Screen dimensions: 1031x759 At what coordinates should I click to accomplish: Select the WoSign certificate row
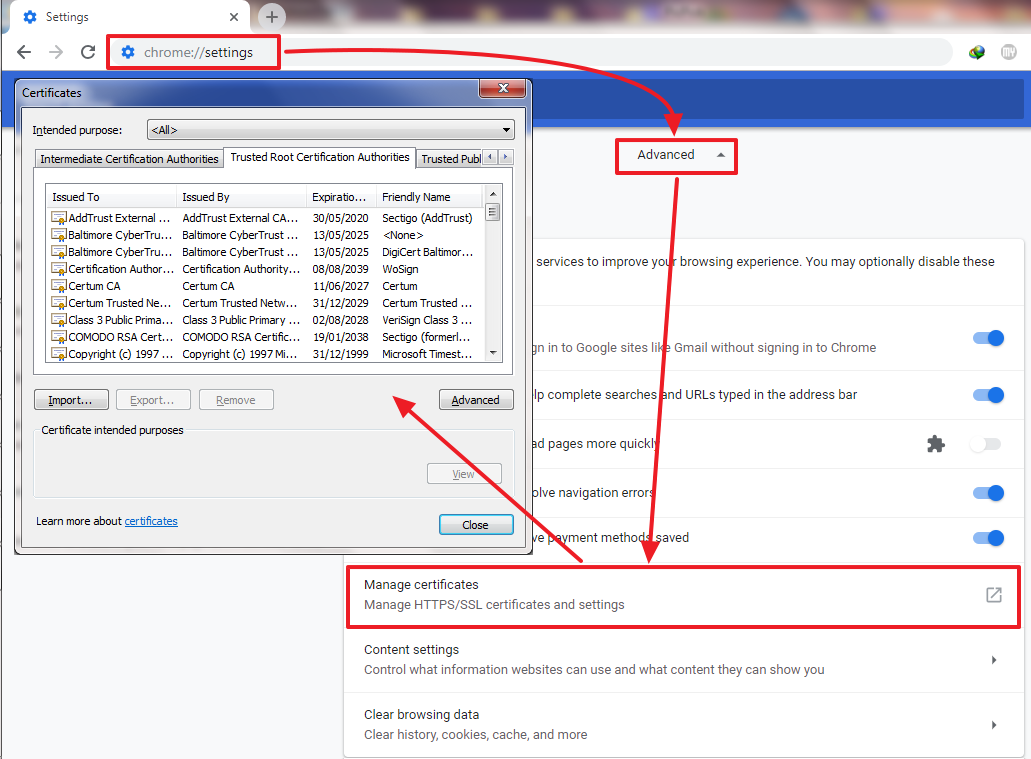[x=264, y=269]
